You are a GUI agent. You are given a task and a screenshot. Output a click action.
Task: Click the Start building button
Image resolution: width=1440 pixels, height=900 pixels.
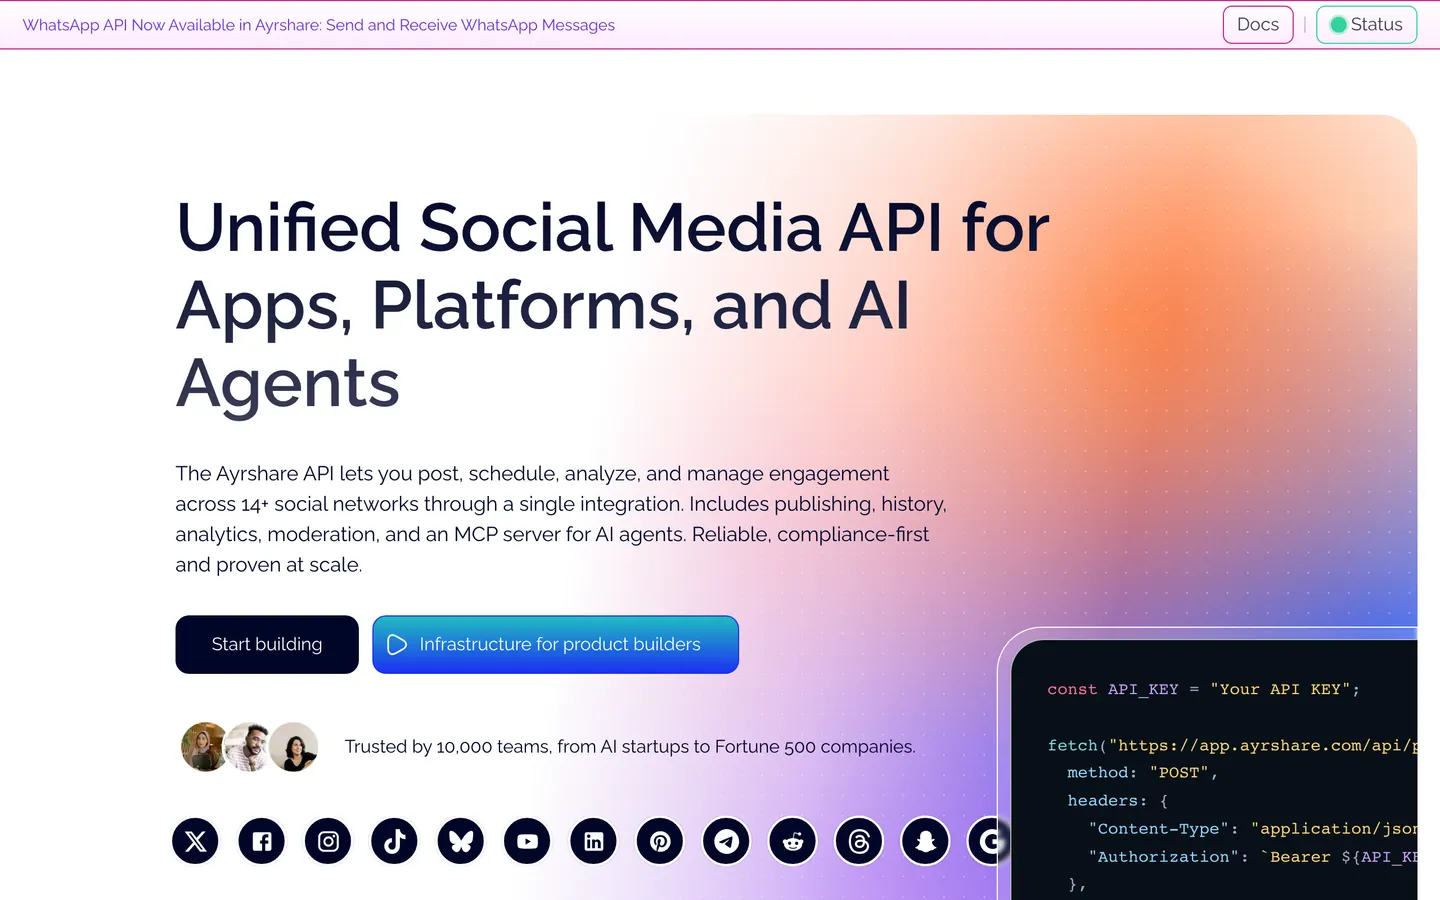(x=267, y=645)
